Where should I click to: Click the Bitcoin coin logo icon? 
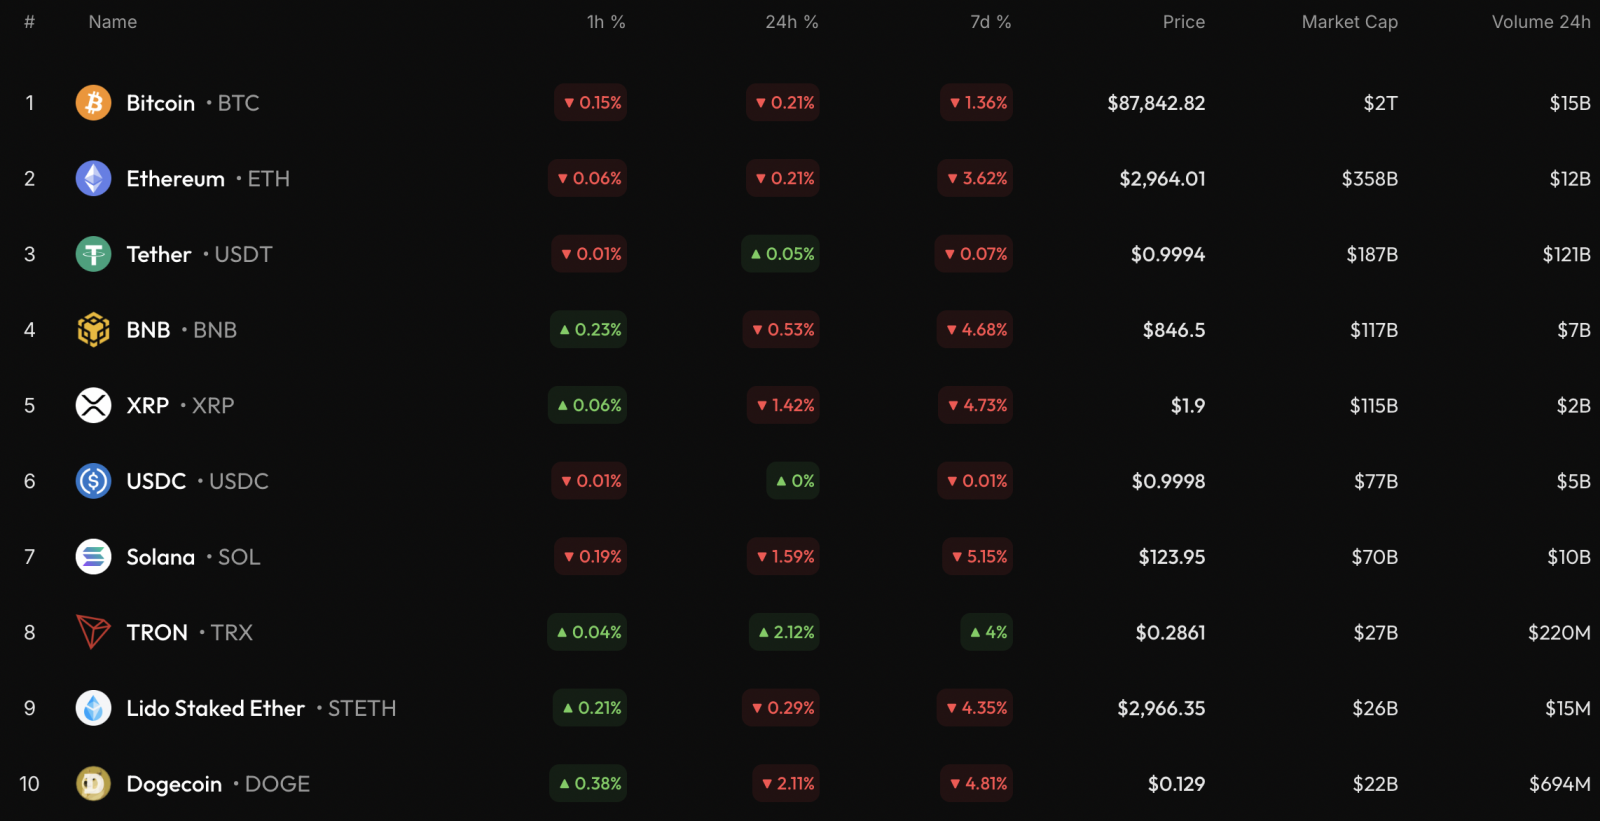click(x=93, y=103)
